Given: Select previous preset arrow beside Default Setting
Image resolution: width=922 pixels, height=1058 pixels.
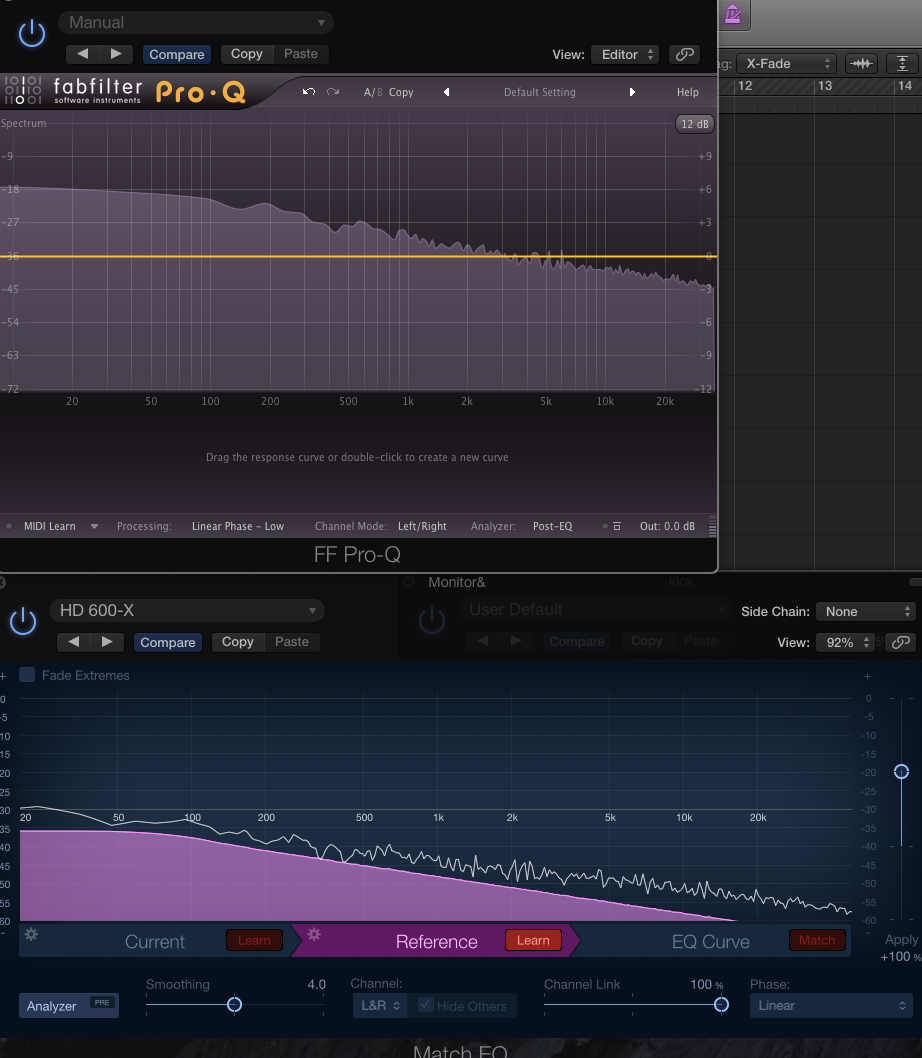Looking at the screenshot, I should [446, 92].
